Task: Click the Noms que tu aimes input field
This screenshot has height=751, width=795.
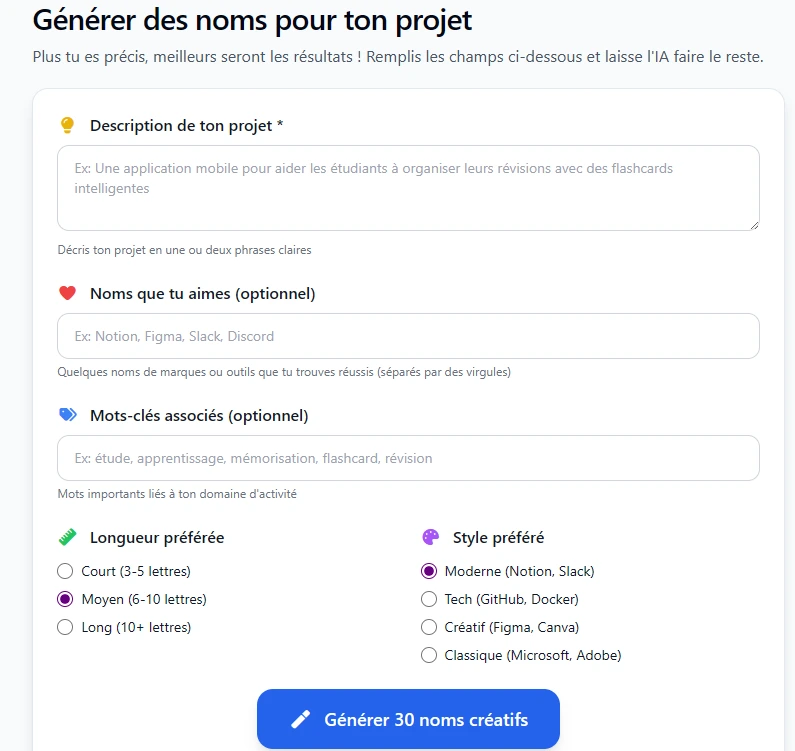Action: (x=408, y=336)
